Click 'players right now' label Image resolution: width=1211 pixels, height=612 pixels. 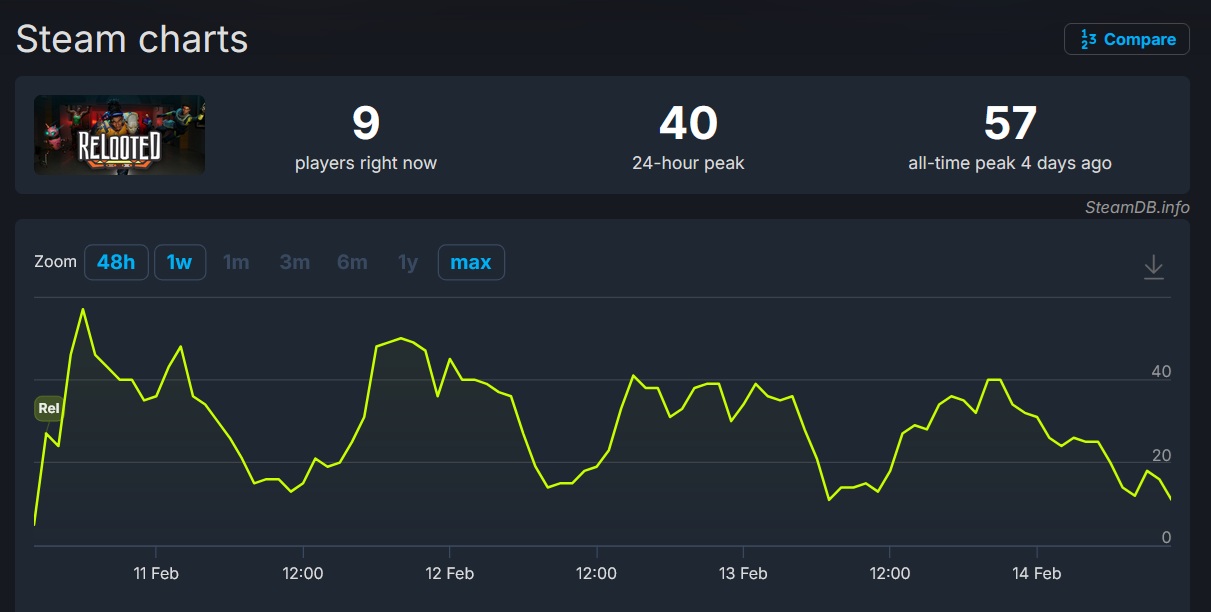pos(366,163)
